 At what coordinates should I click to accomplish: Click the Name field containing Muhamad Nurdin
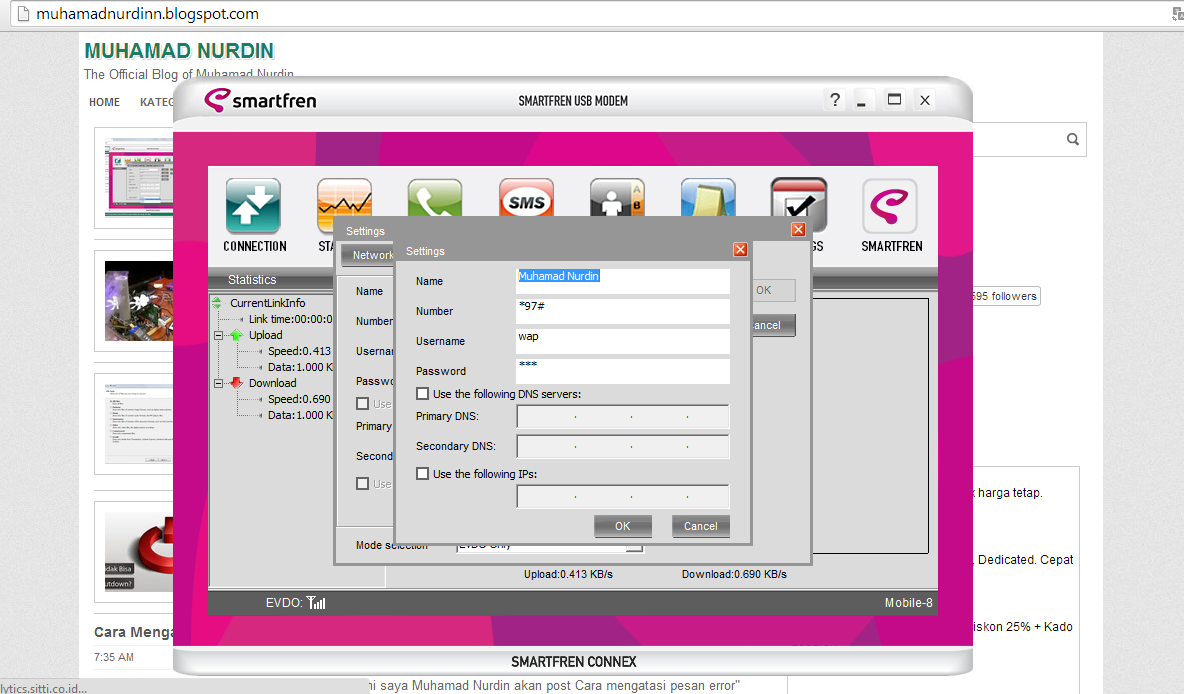(623, 281)
